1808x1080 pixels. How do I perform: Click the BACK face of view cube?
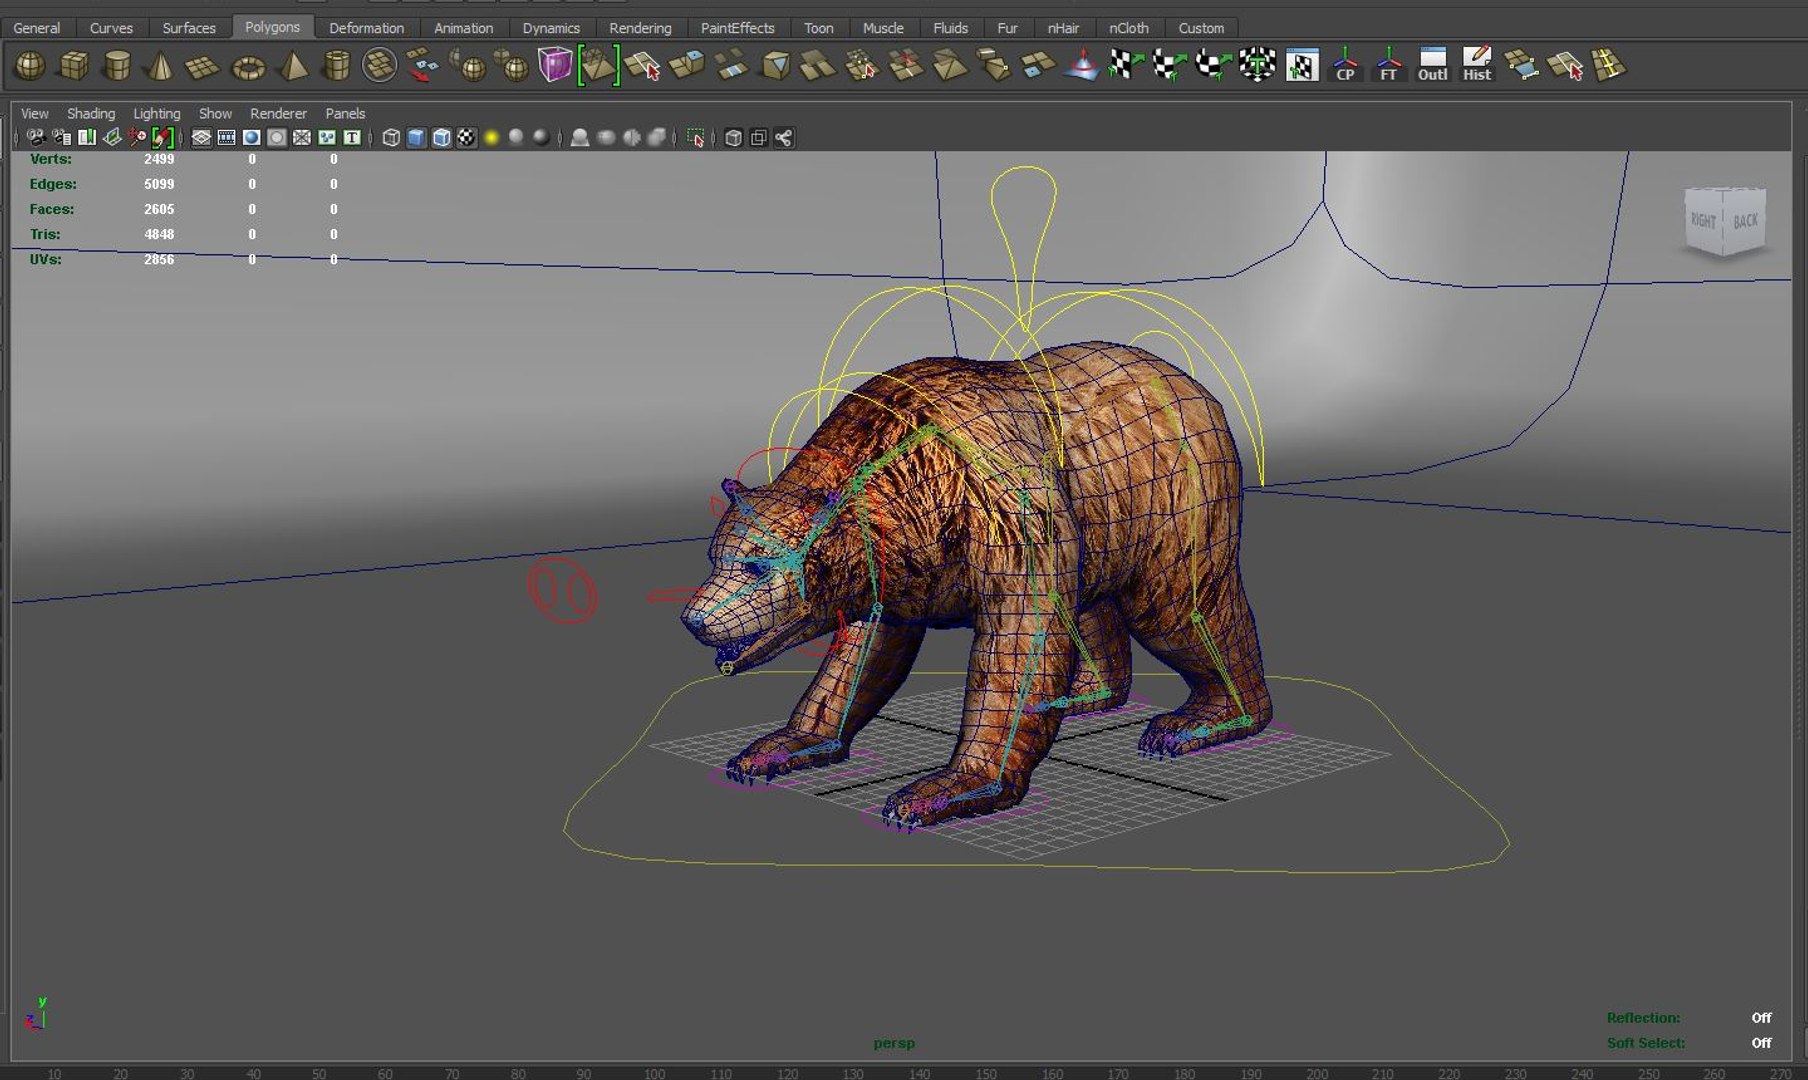pos(1745,221)
